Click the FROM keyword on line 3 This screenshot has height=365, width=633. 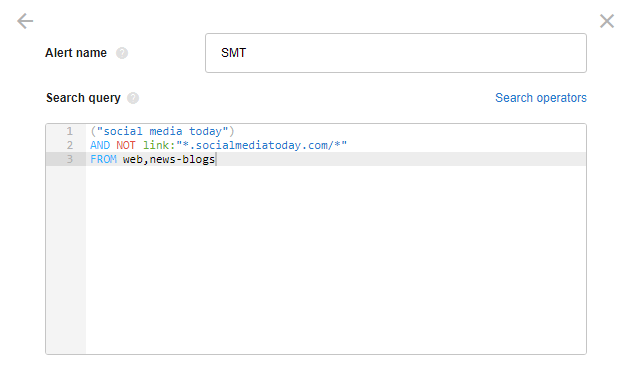coord(103,159)
